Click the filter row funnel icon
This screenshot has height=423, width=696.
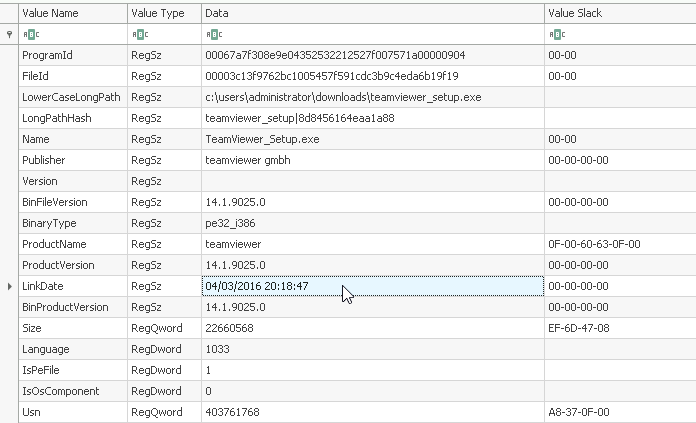(x=9, y=34)
